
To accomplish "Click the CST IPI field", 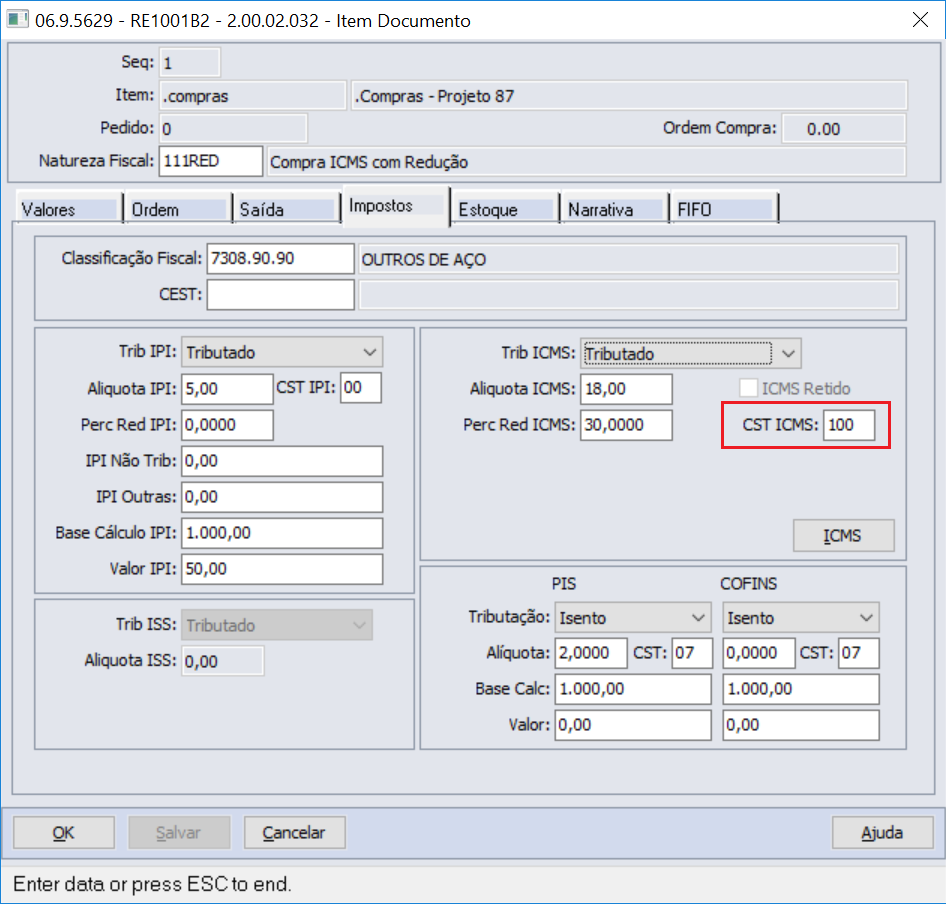I will (x=361, y=387).
